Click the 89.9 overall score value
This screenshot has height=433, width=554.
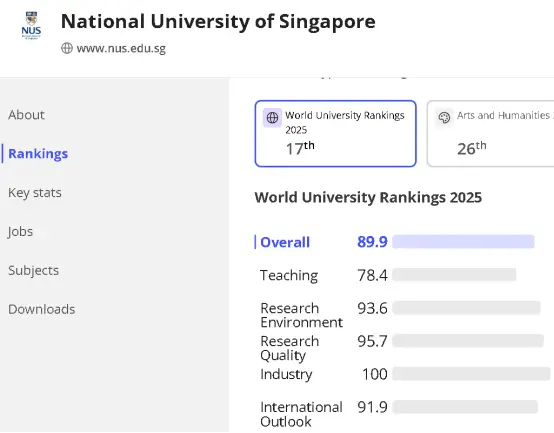point(372,242)
